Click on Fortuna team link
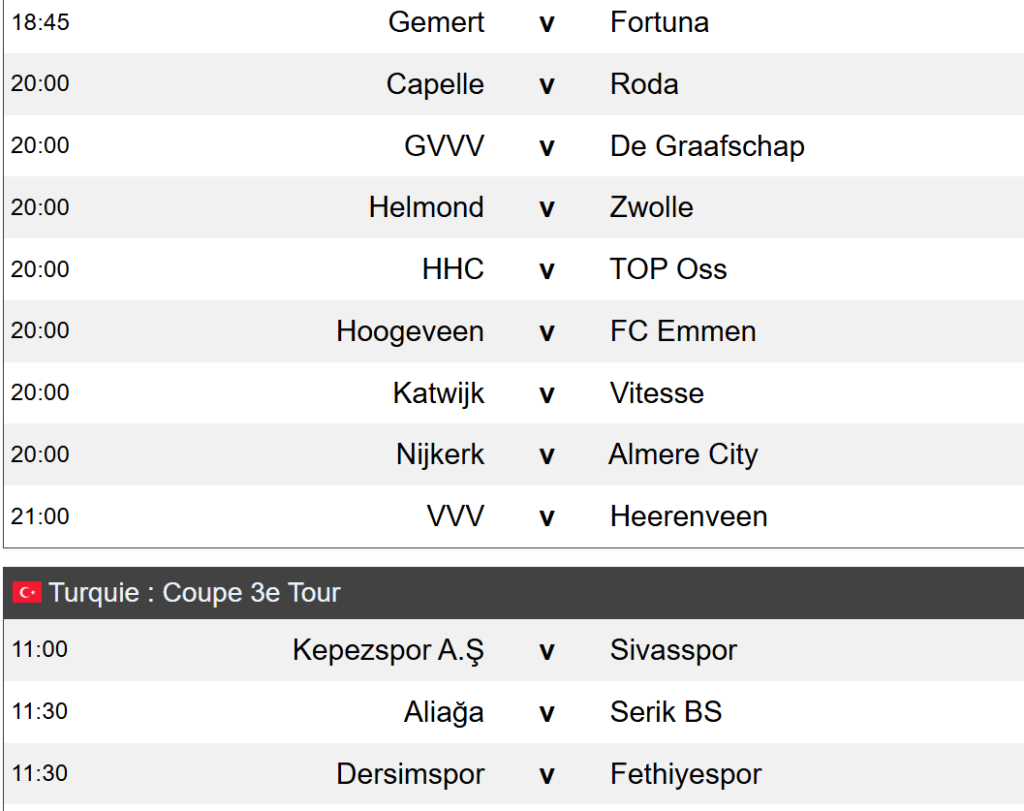 coord(659,22)
